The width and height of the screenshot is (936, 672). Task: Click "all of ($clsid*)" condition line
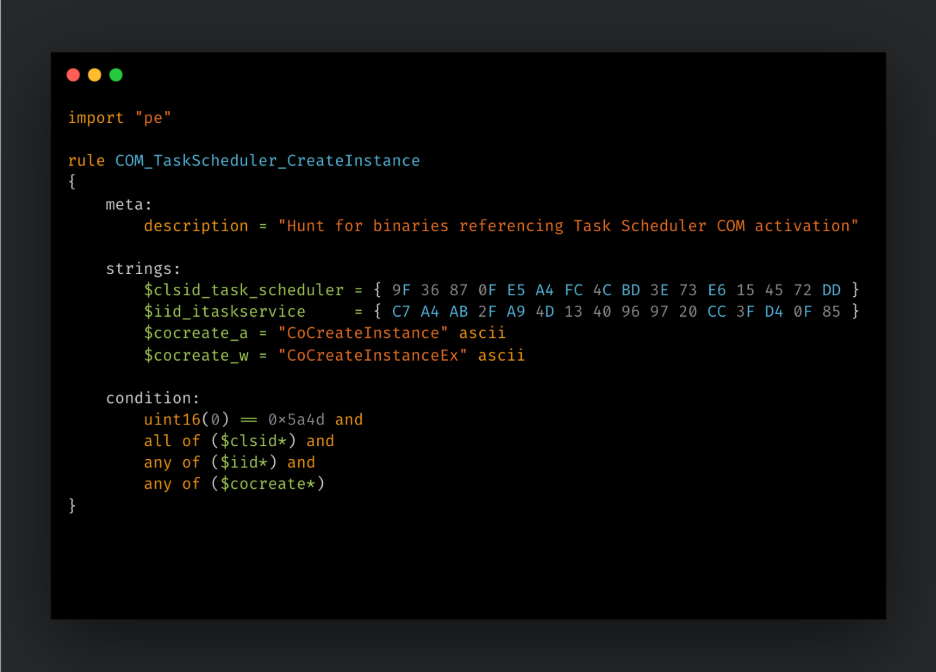pyautogui.click(x=239, y=441)
